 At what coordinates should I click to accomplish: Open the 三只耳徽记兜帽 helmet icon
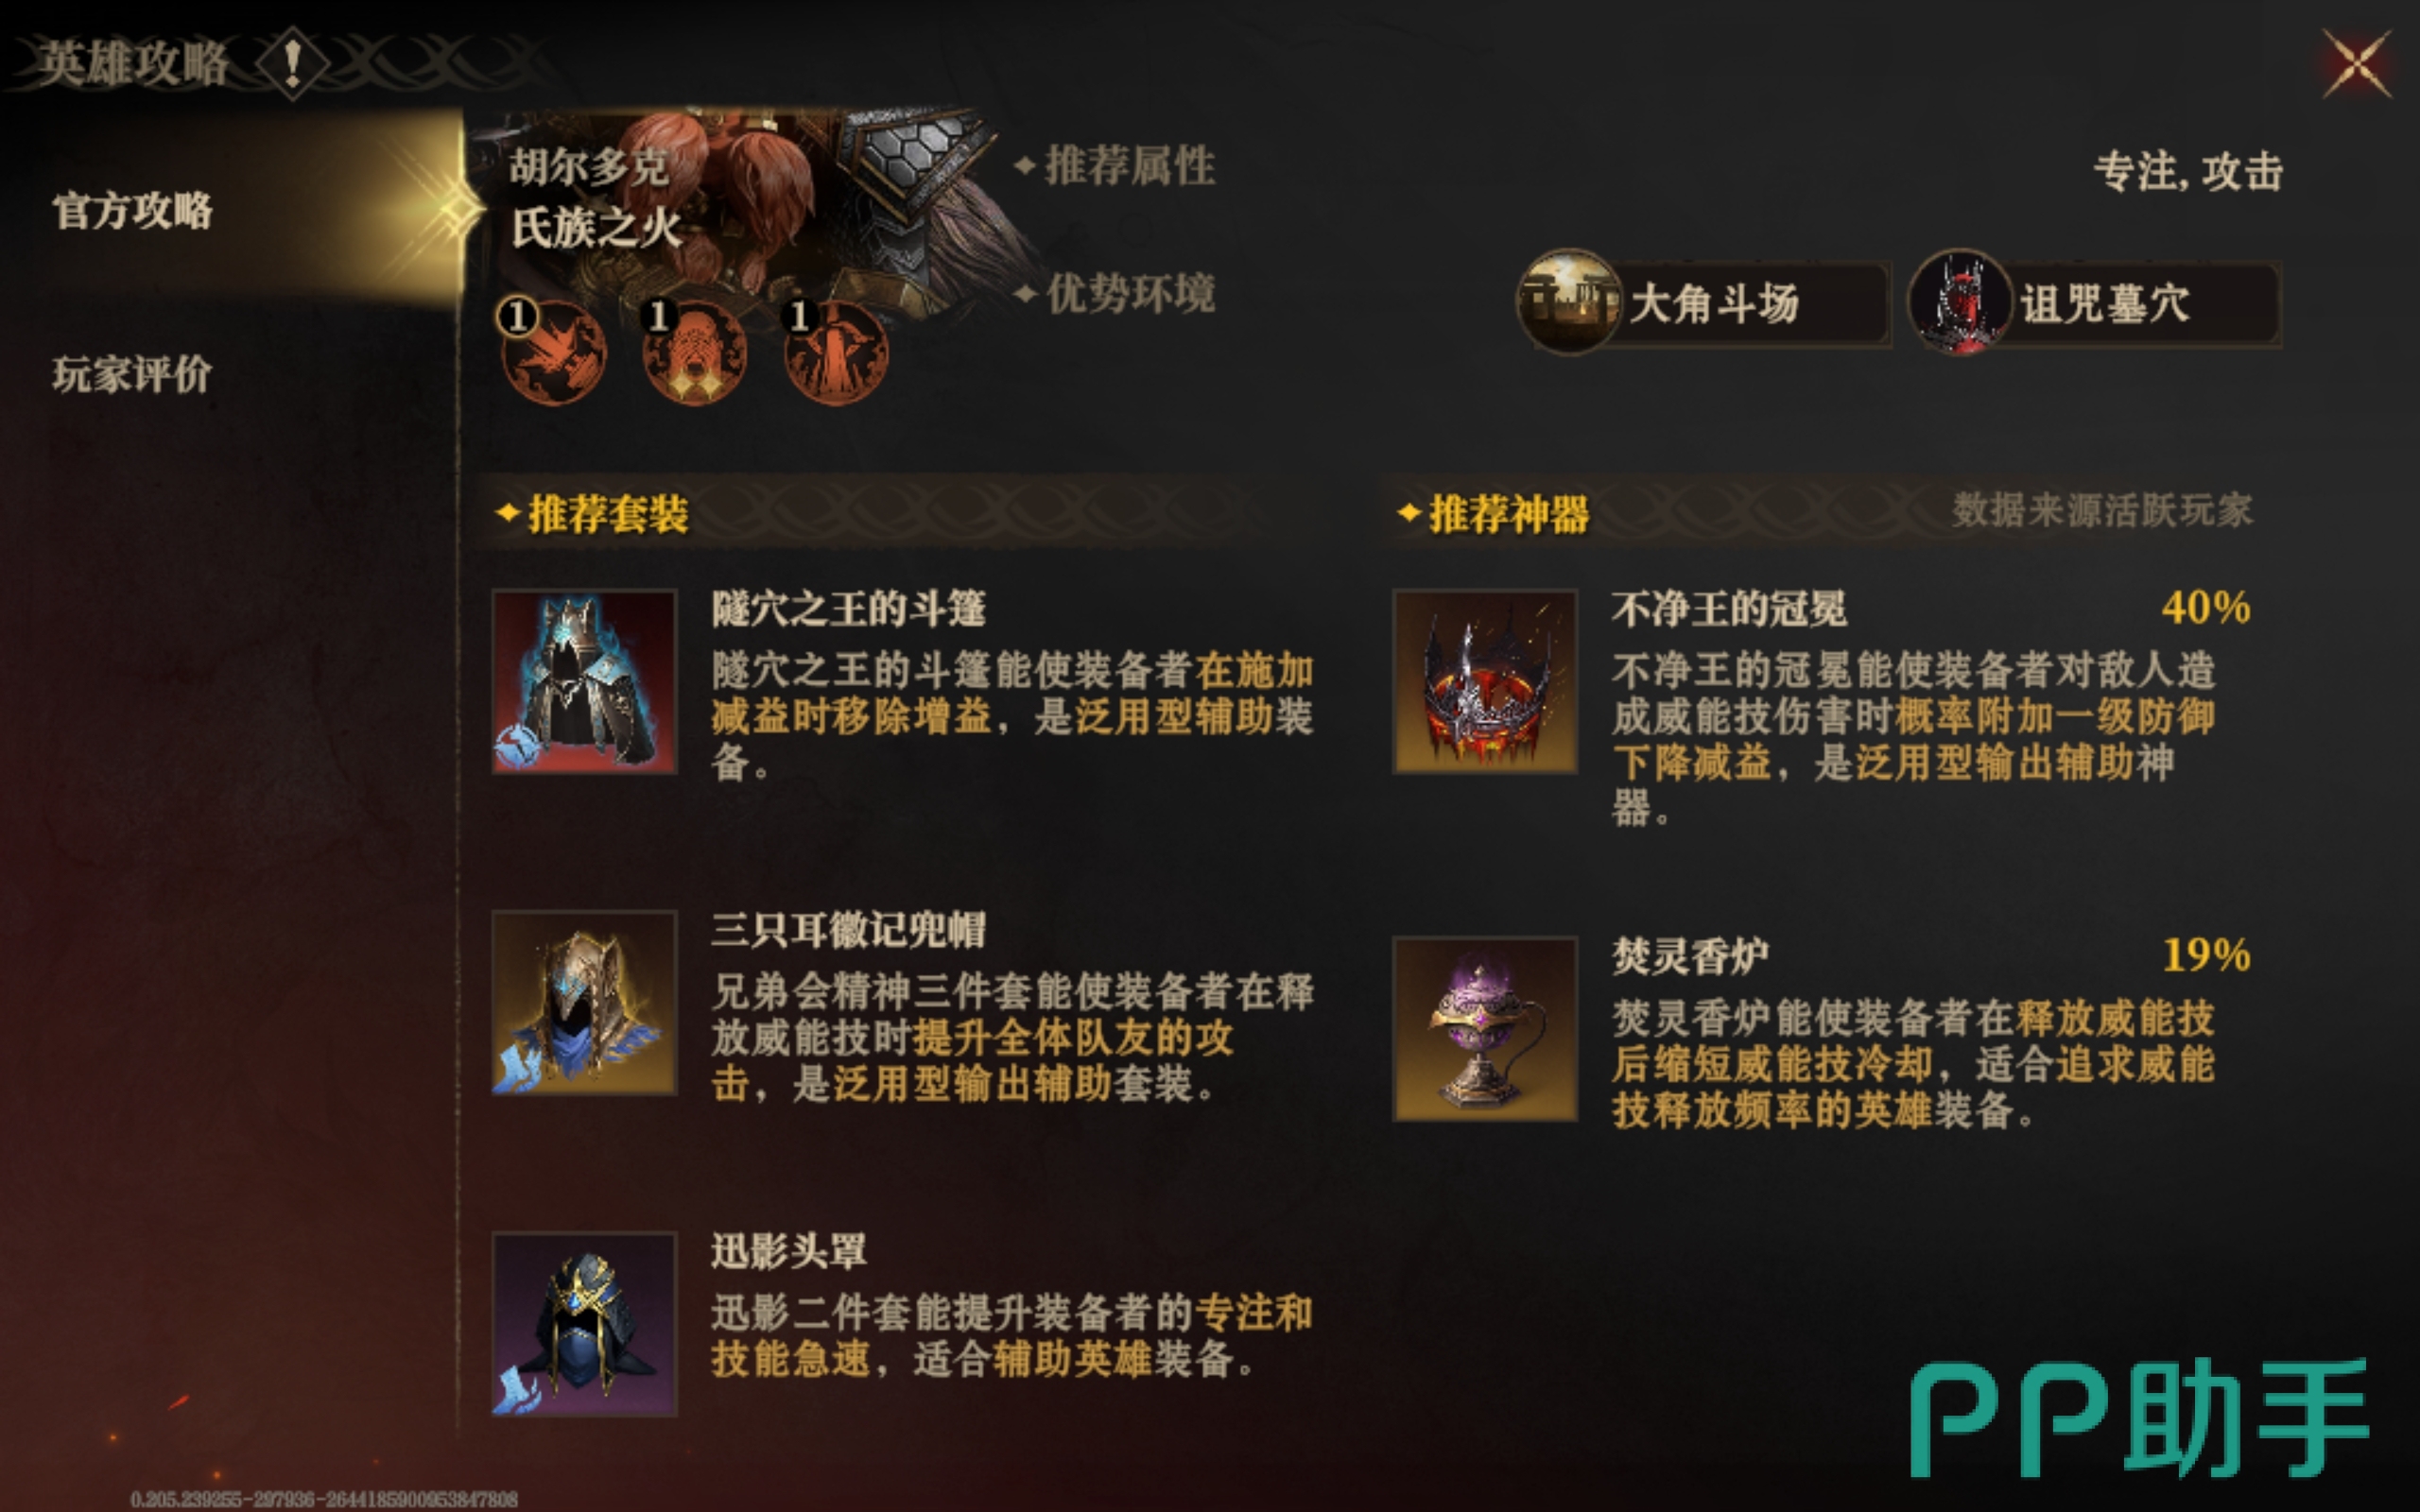click(584, 1002)
